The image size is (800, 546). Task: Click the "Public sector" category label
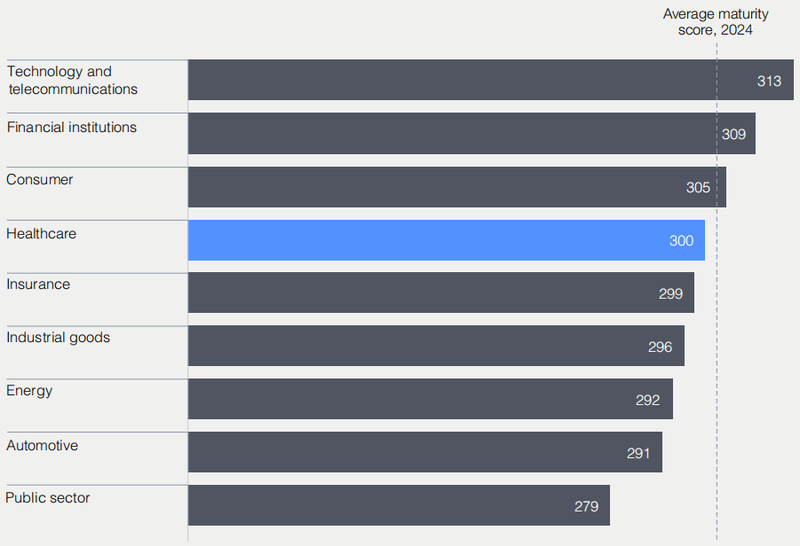48,497
